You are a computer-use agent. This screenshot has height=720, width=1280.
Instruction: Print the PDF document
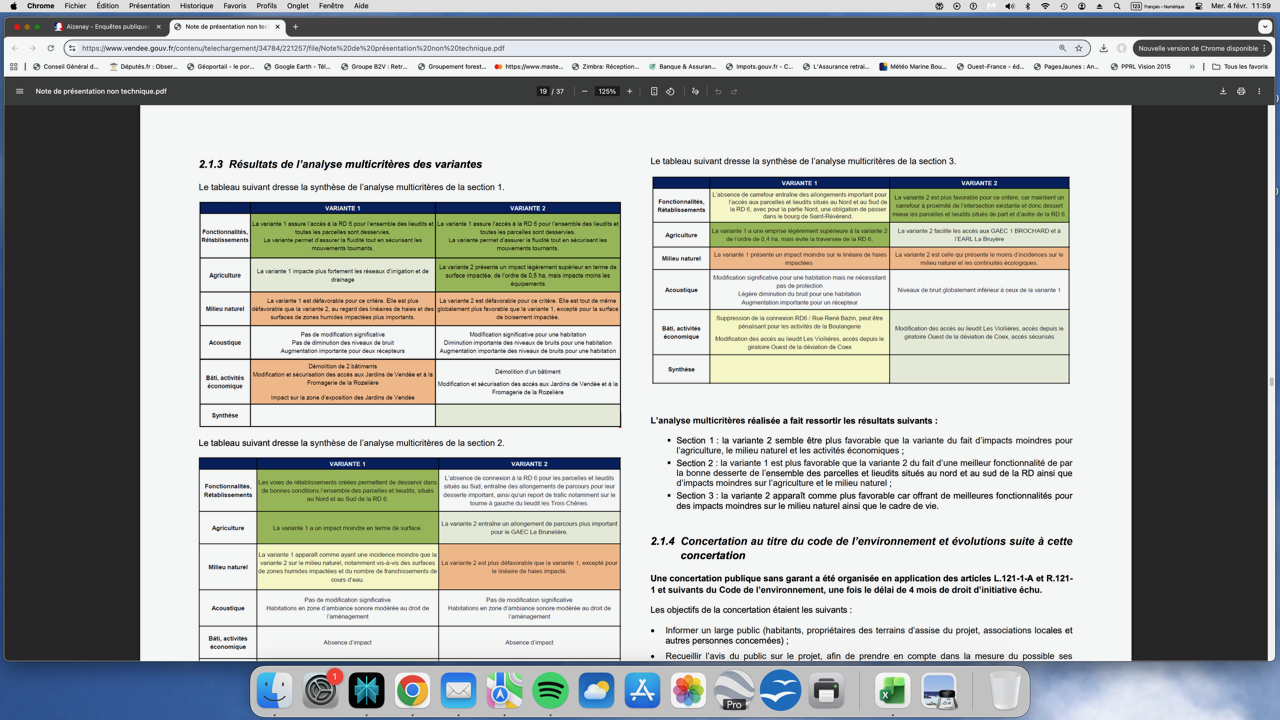tap(1241, 91)
